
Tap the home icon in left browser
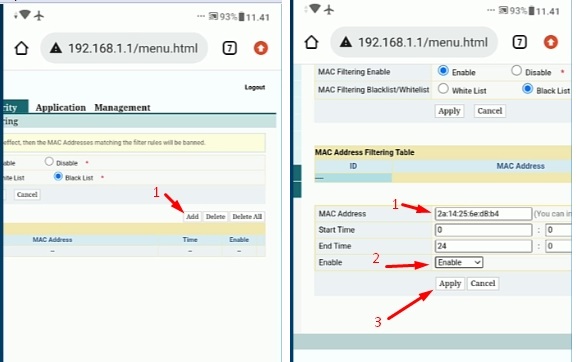point(21,48)
